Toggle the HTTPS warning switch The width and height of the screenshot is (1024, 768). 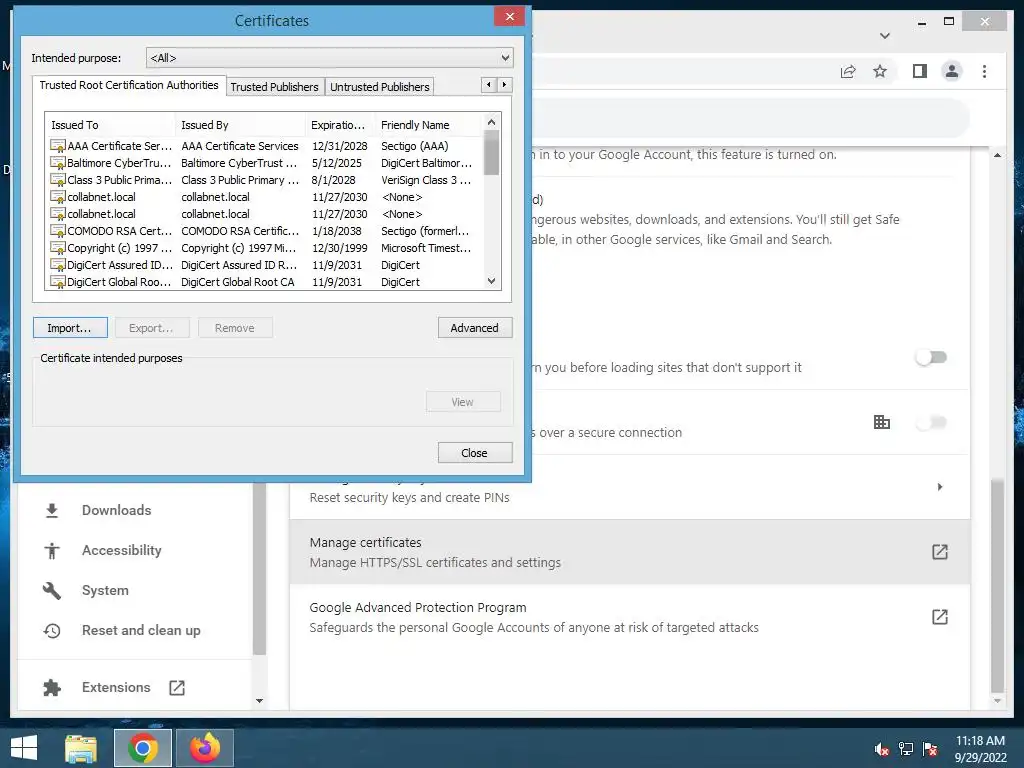coord(931,357)
